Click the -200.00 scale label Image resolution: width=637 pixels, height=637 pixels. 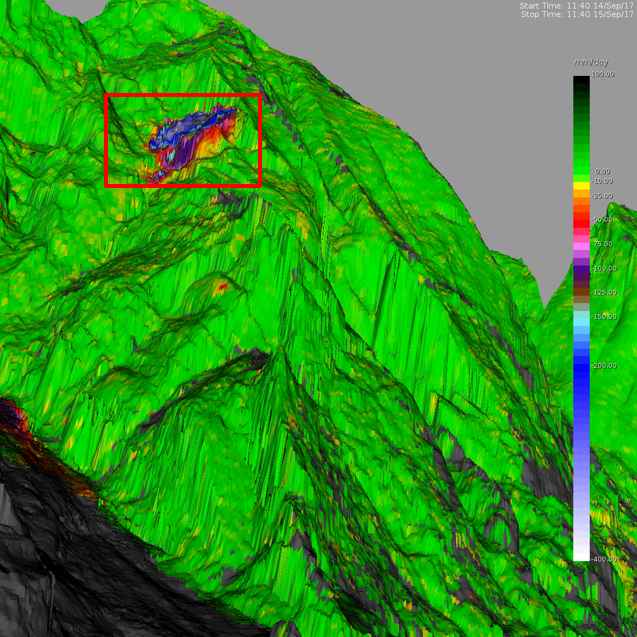[604, 366]
